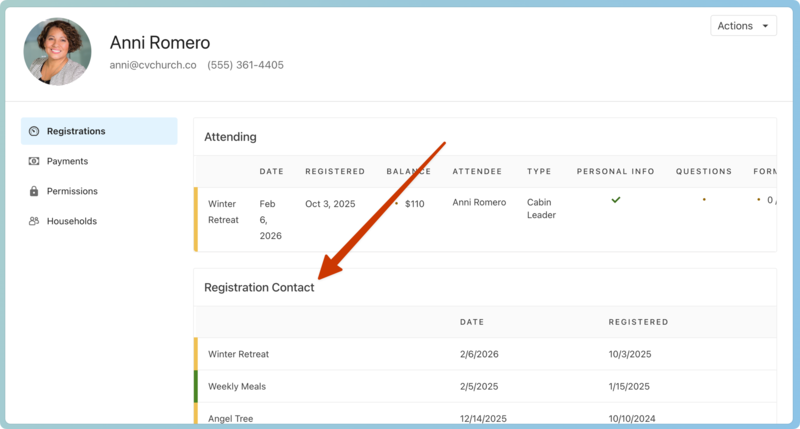Screen dimensions: 800x429
Task: Click the Households people icon
Action: click(34, 221)
